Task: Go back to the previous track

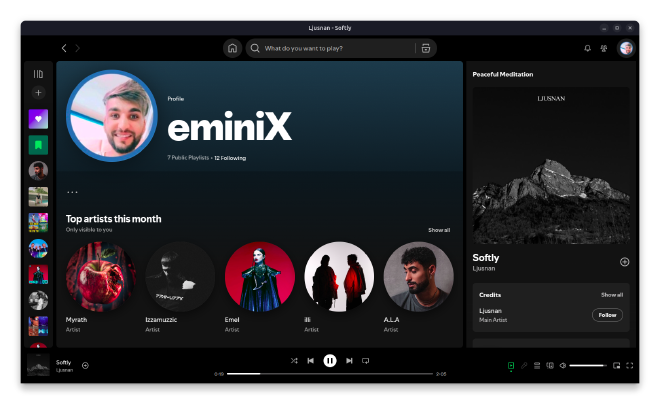Action: click(311, 360)
